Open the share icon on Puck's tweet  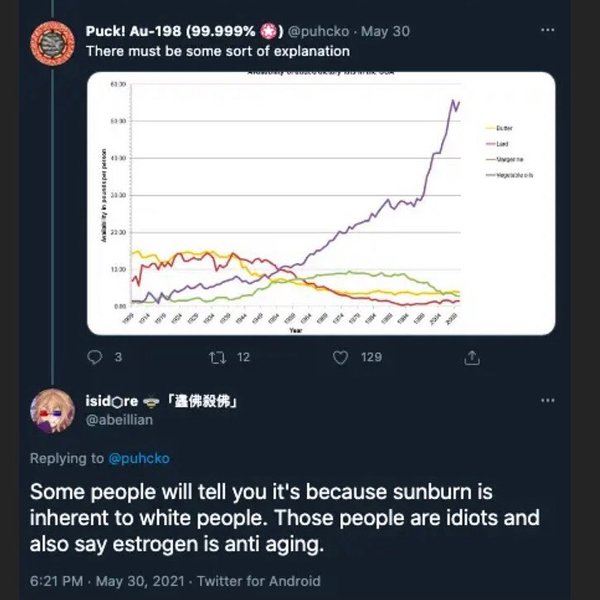coord(472,356)
